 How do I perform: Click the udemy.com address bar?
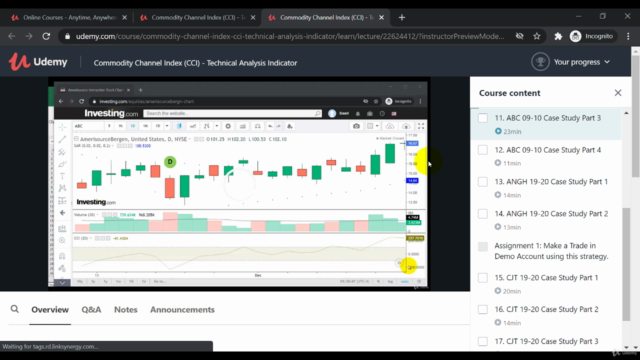290,36
